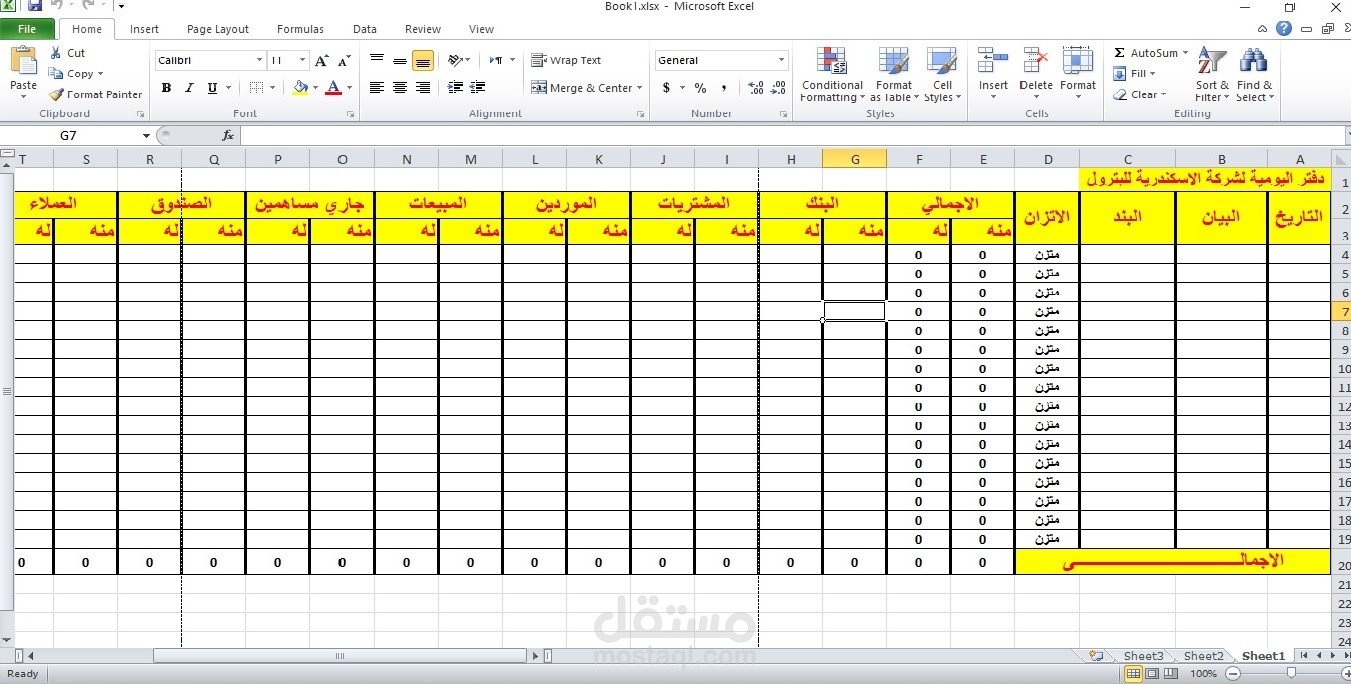1351x684 pixels.
Task: Click column header G
Action: click(x=854, y=158)
